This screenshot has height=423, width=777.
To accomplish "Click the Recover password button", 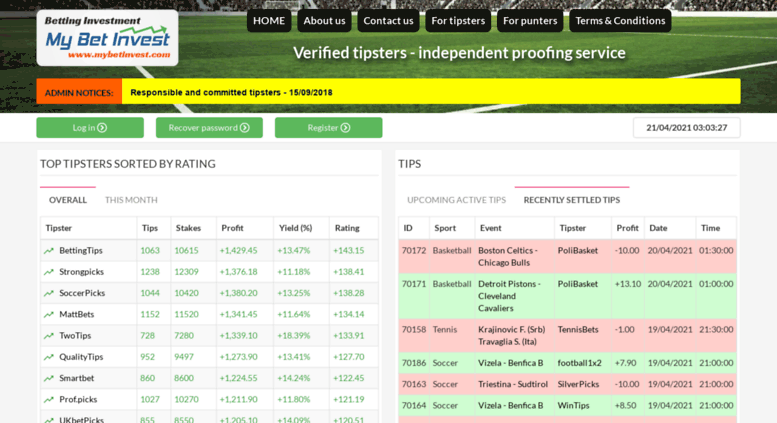I will pos(209,128).
